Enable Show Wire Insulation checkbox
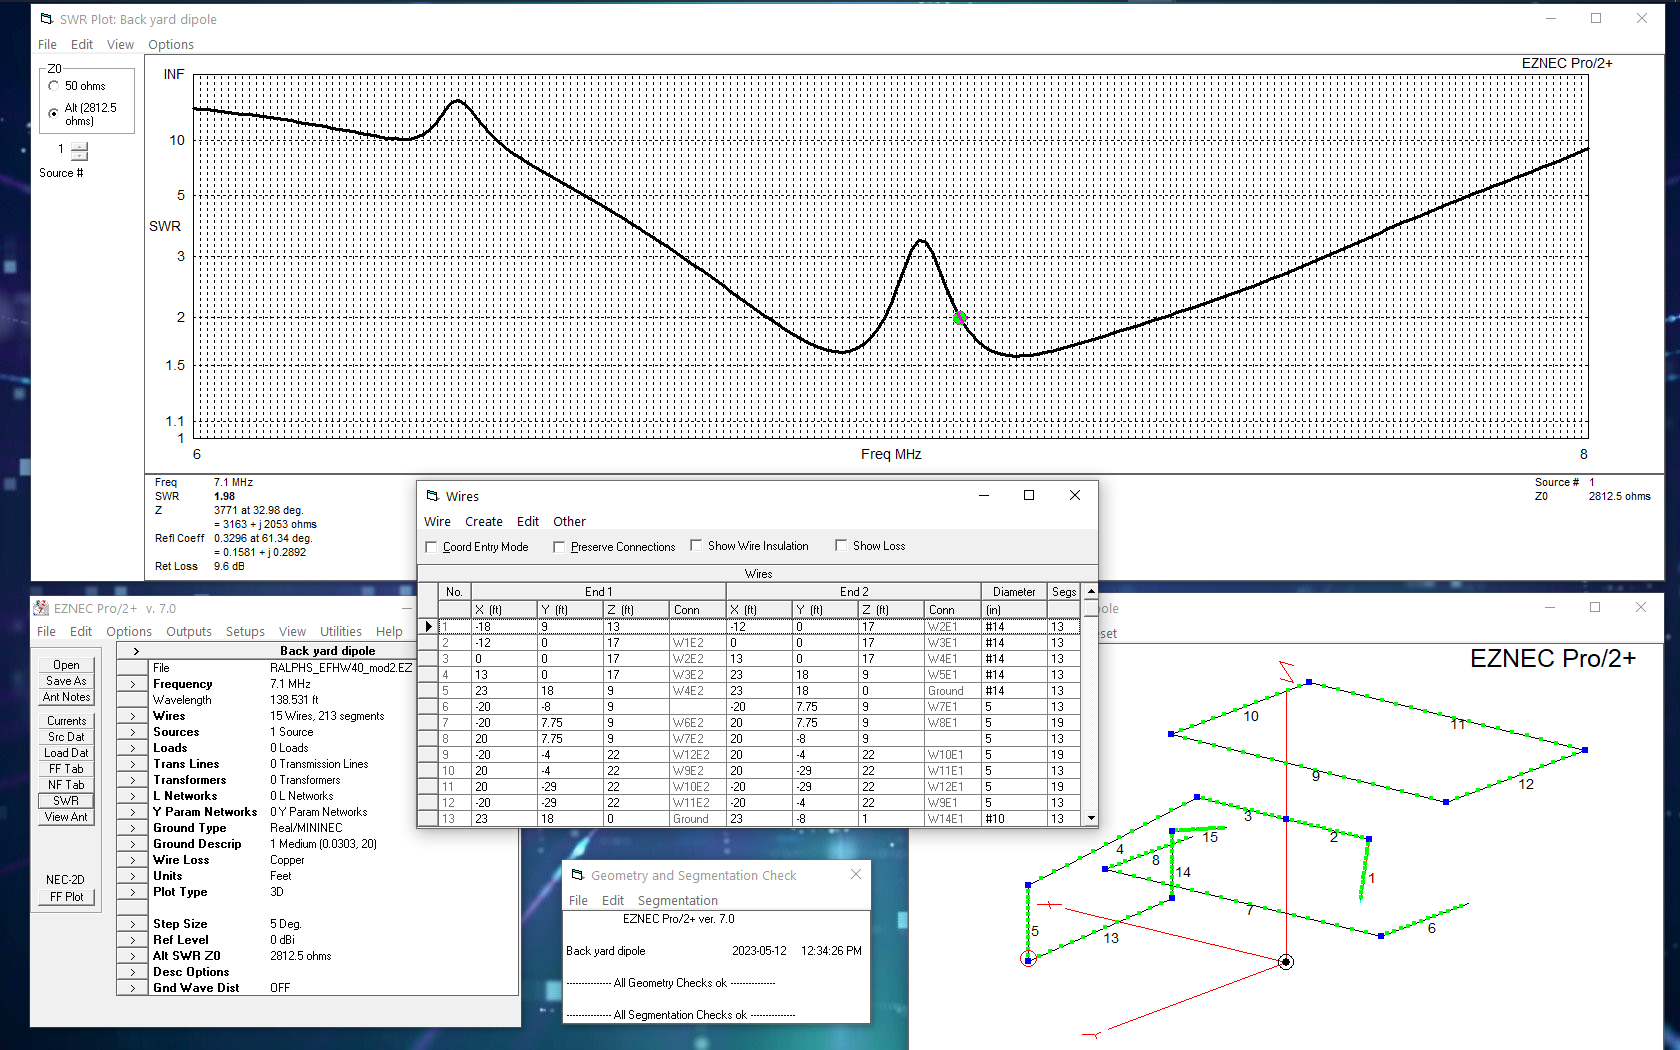Screen dimensions: 1680x1050 pyautogui.click(x=696, y=546)
